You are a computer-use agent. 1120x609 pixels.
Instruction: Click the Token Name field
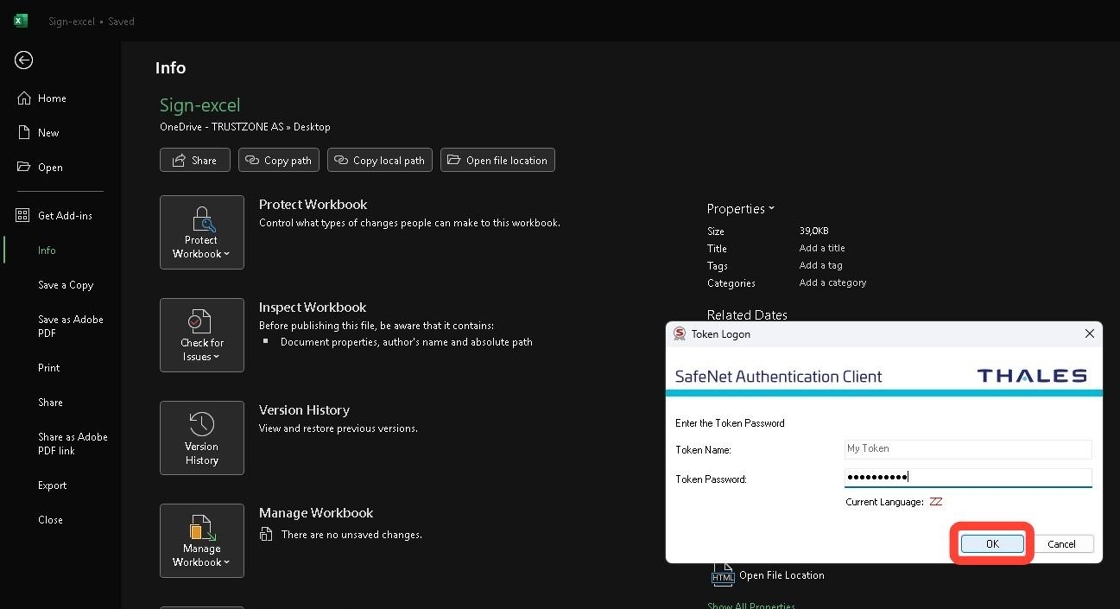click(x=968, y=448)
